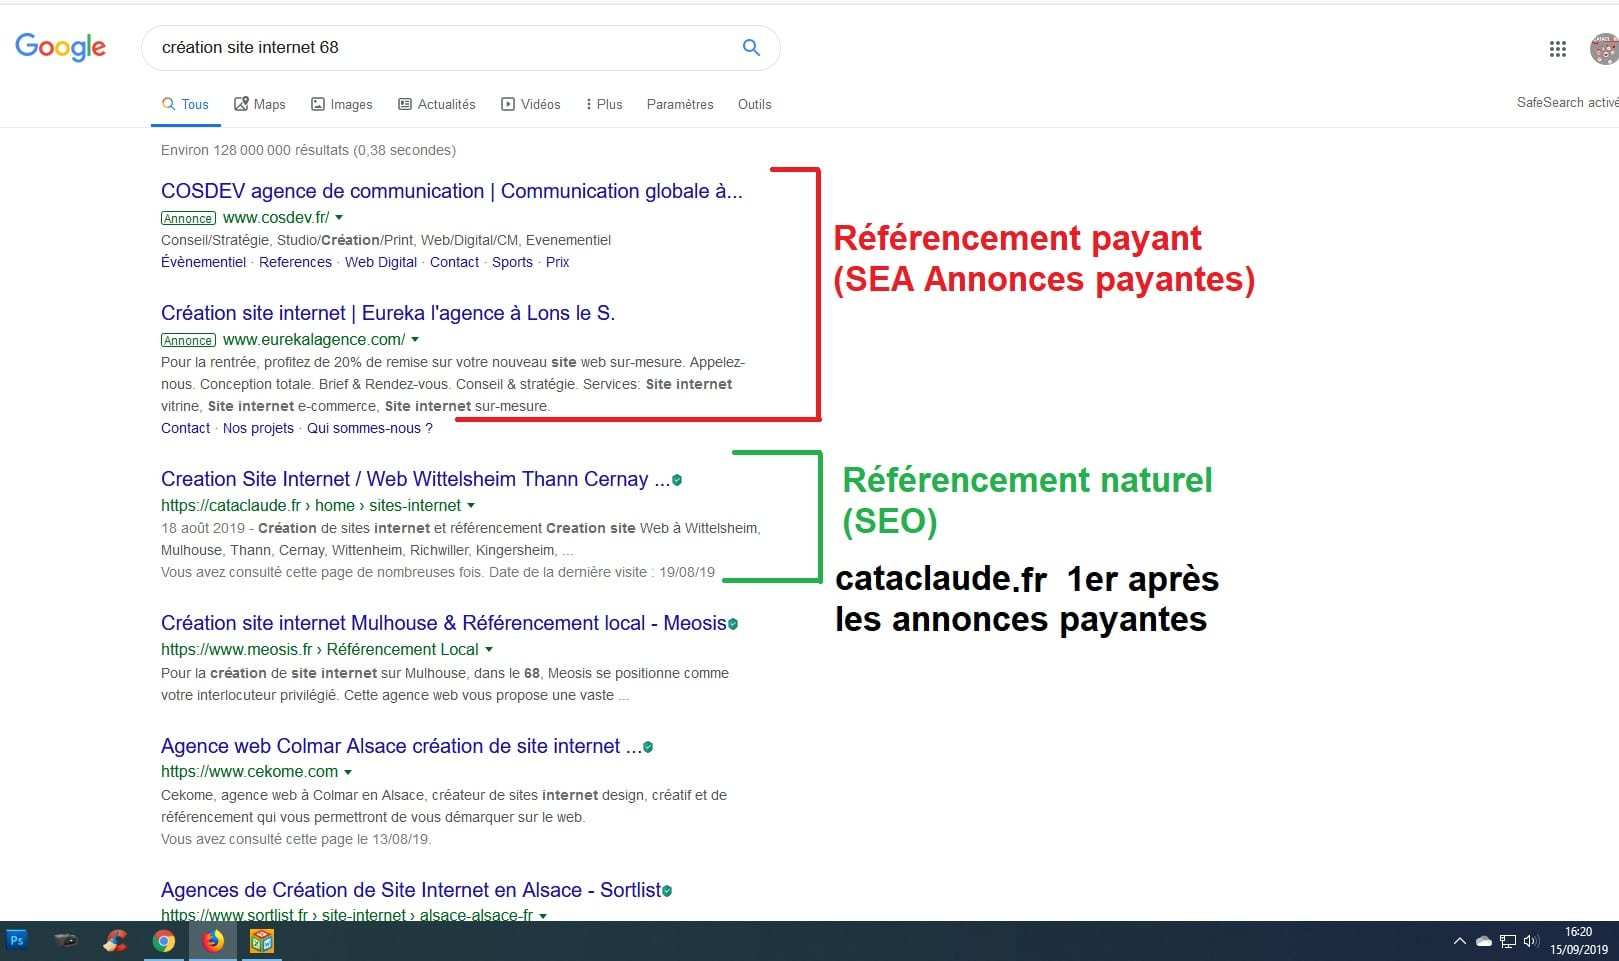This screenshot has height=961, width=1619.
Task: Show hidden system tray icons
Action: (1459, 941)
